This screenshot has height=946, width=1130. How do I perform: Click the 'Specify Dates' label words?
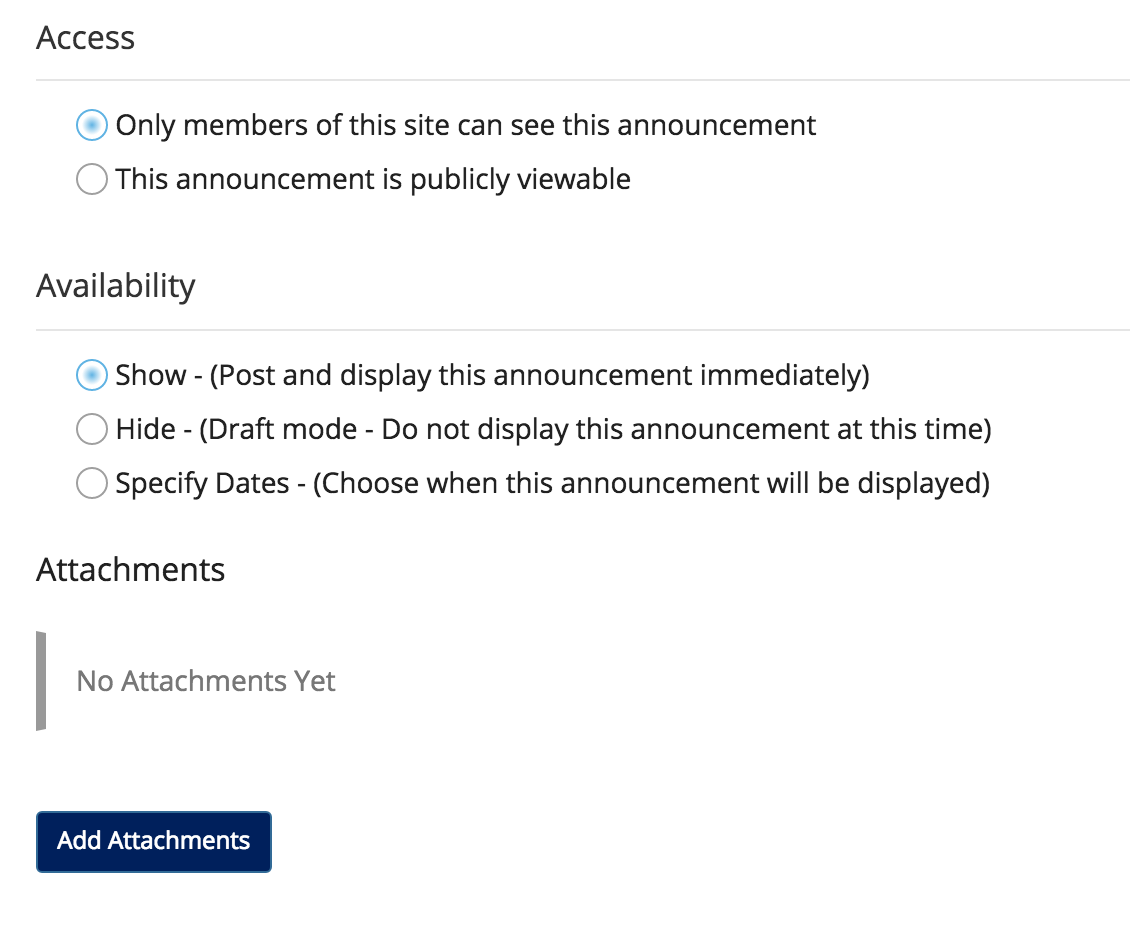click(x=202, y=484)
